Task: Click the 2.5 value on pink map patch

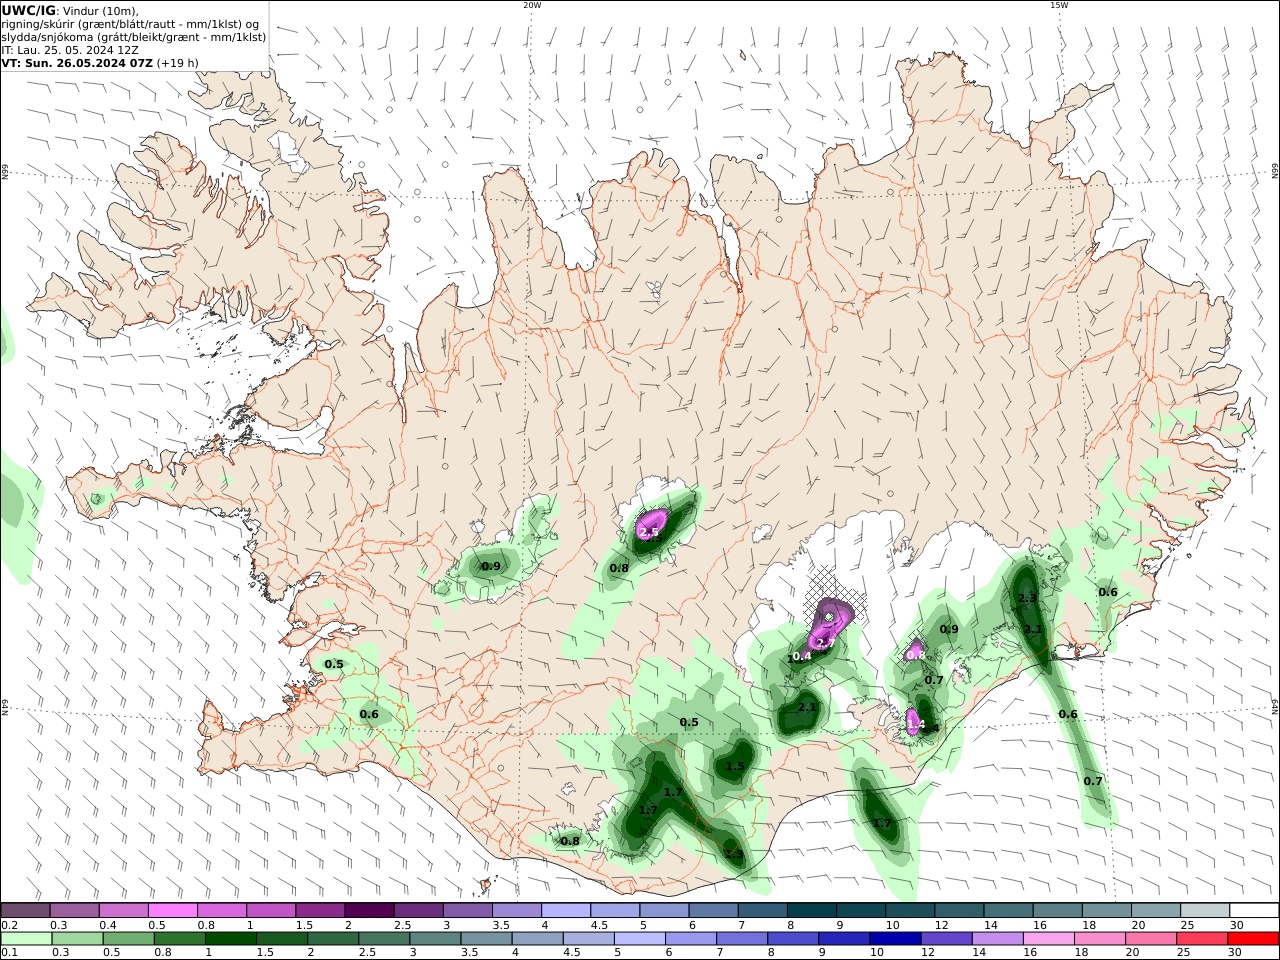Action: point(649,532)
